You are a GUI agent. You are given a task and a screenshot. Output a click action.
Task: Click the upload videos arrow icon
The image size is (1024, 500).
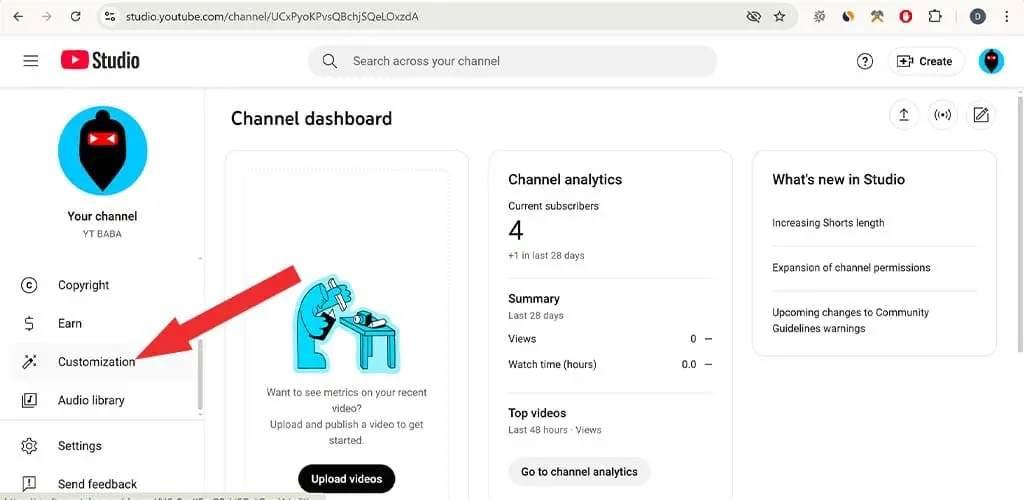904,116
